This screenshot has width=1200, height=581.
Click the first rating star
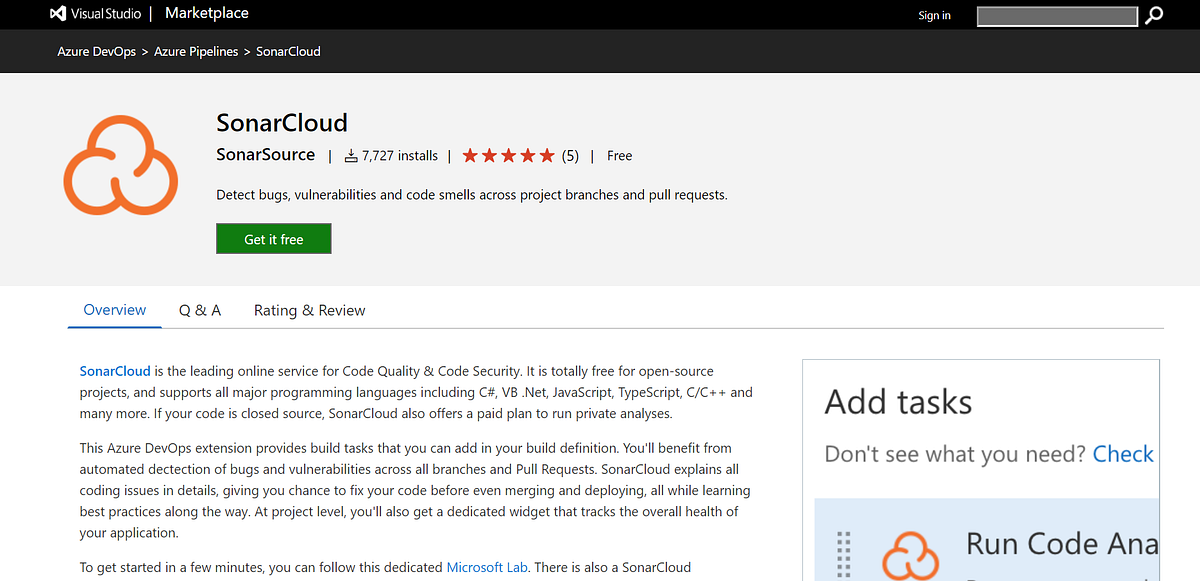coord(469,155)
